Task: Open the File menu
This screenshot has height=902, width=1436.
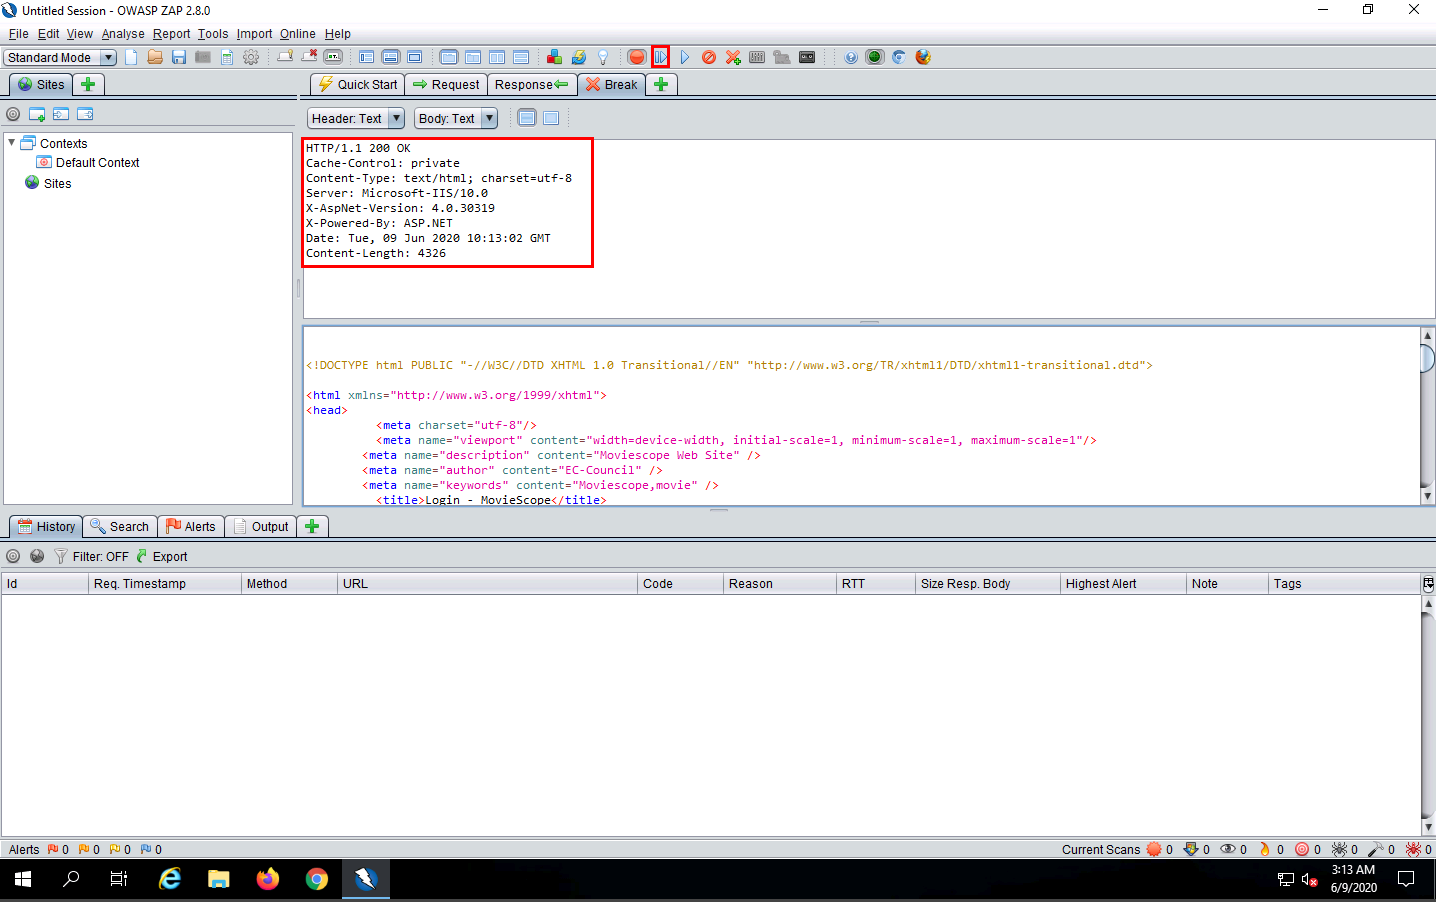Action: [x=18, y=33]
